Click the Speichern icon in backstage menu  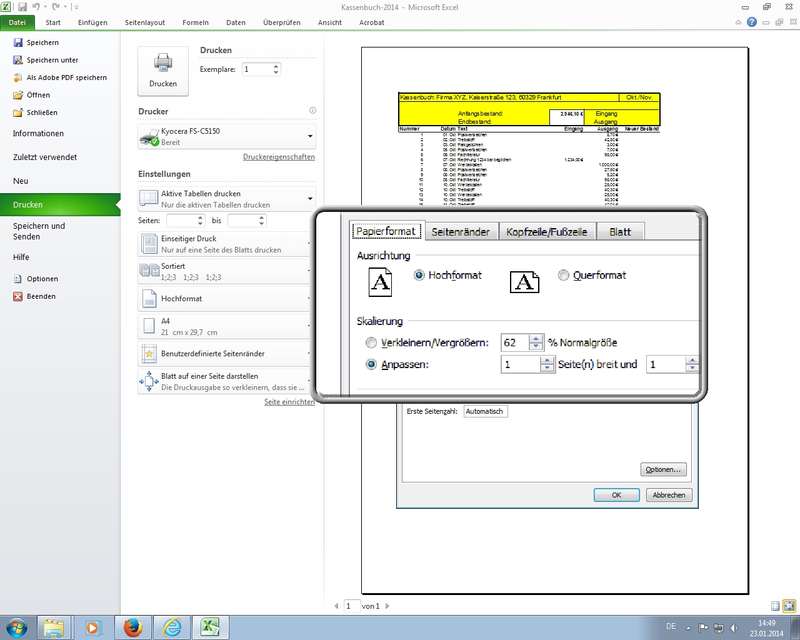tap(18, 43)
